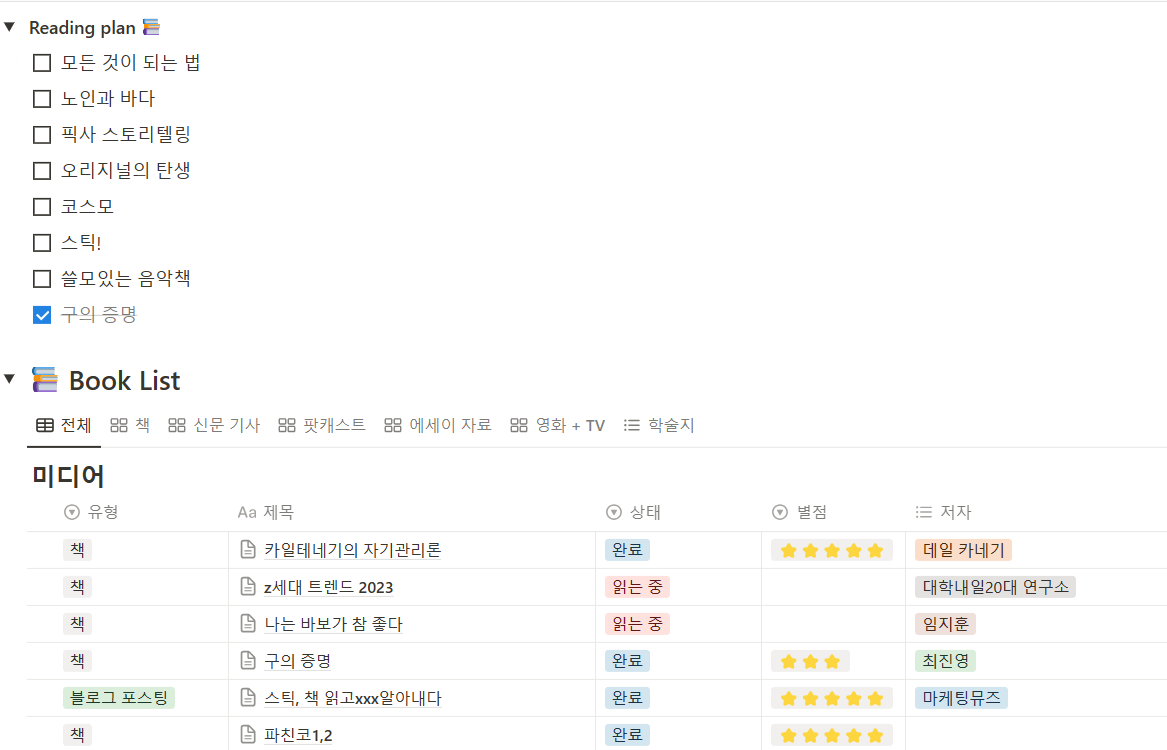
Task: Collapse the Reading plan toggle arrow
Action: (x=10, y=28)
